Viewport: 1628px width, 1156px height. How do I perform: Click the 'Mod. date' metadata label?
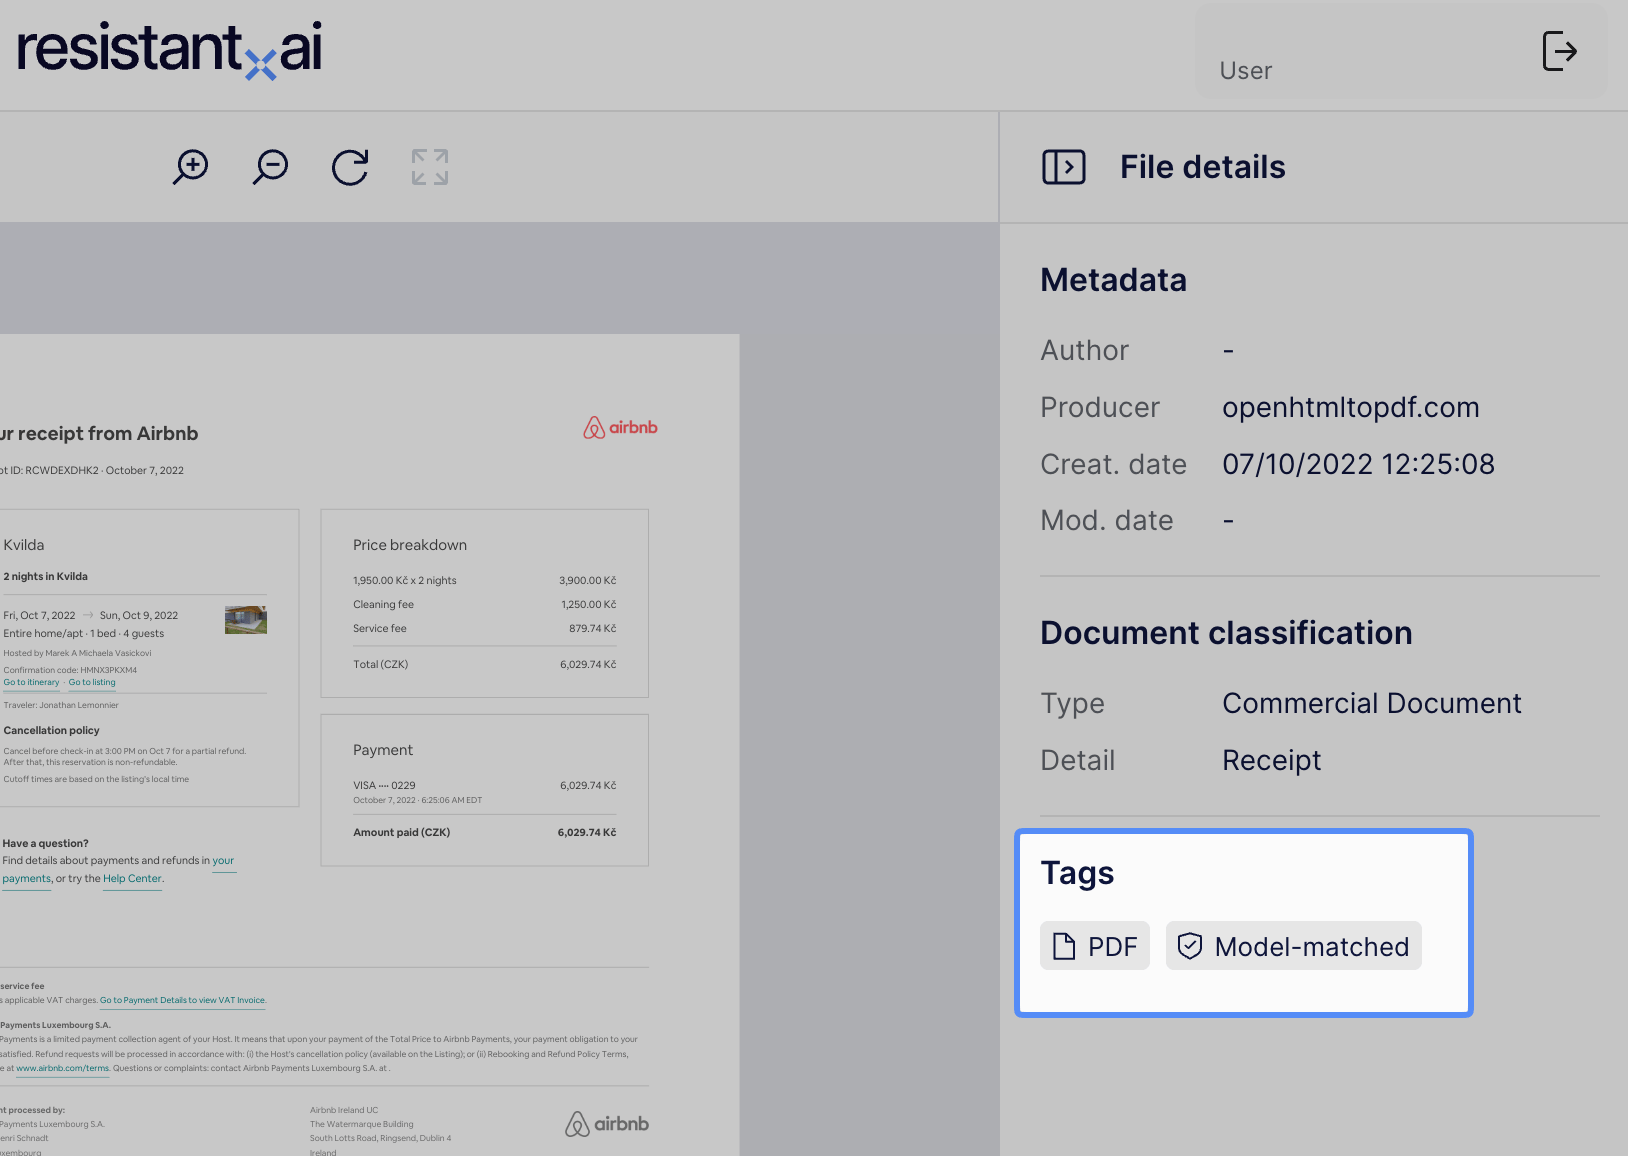pyautogui.click(x=1106, y=520)
